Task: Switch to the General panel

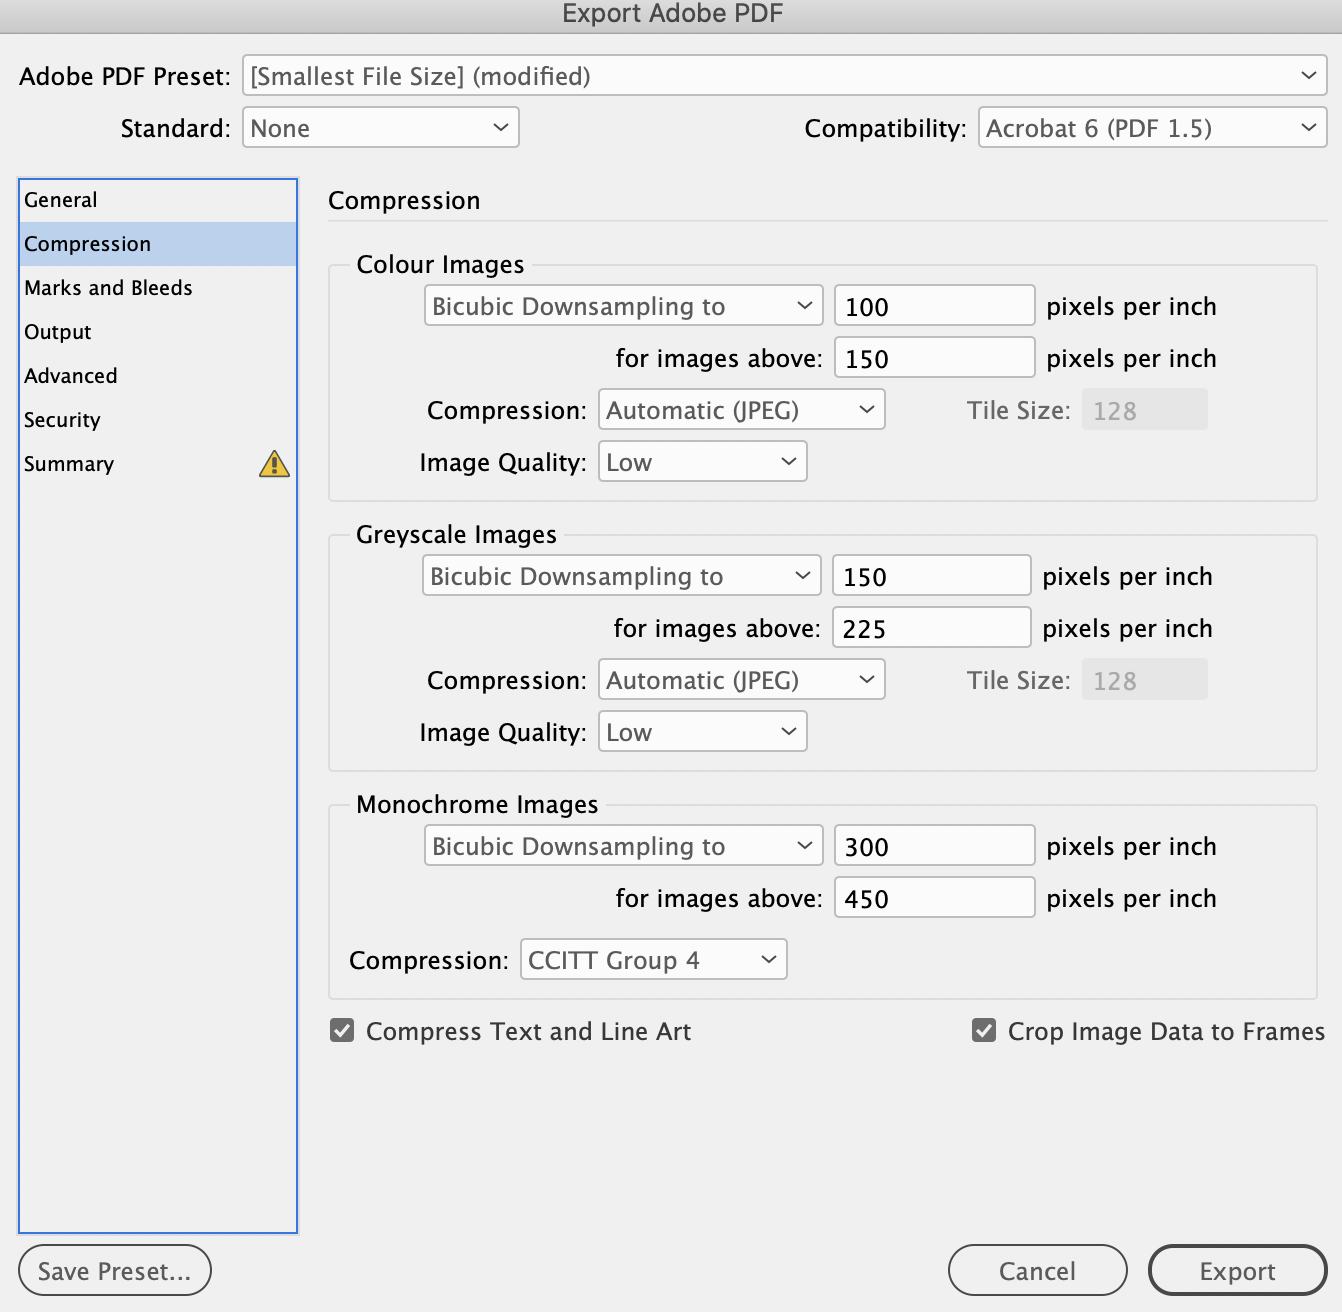Action: pos(60,199)
